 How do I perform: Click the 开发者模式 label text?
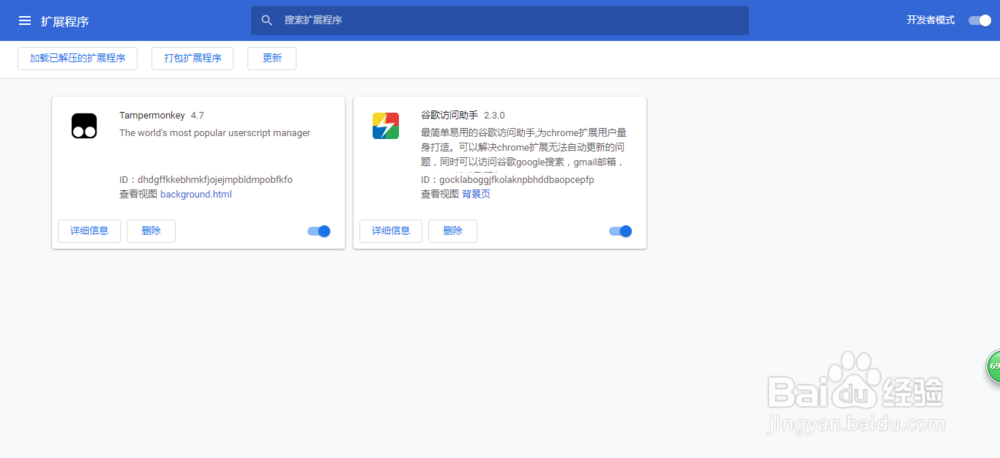931,20
